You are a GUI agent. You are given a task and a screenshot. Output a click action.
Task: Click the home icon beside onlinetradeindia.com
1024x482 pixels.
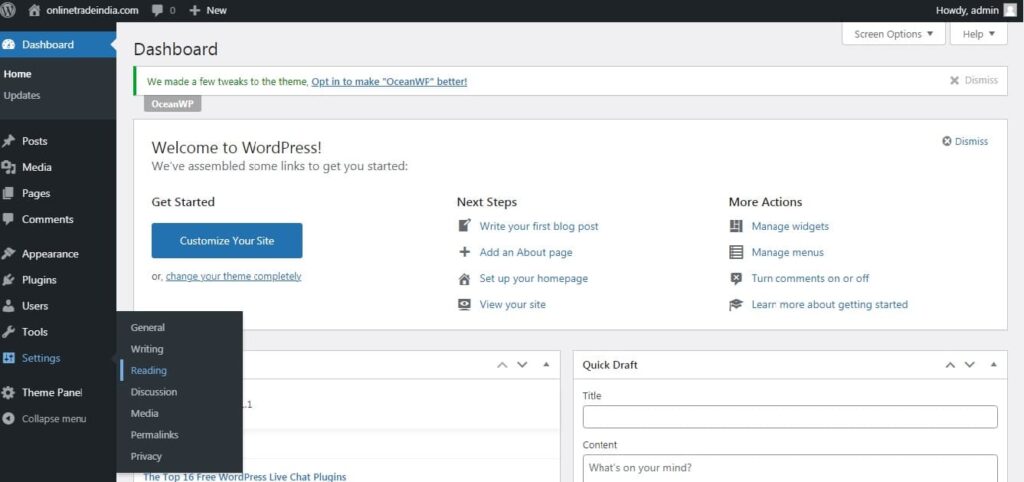pos(35,10)
